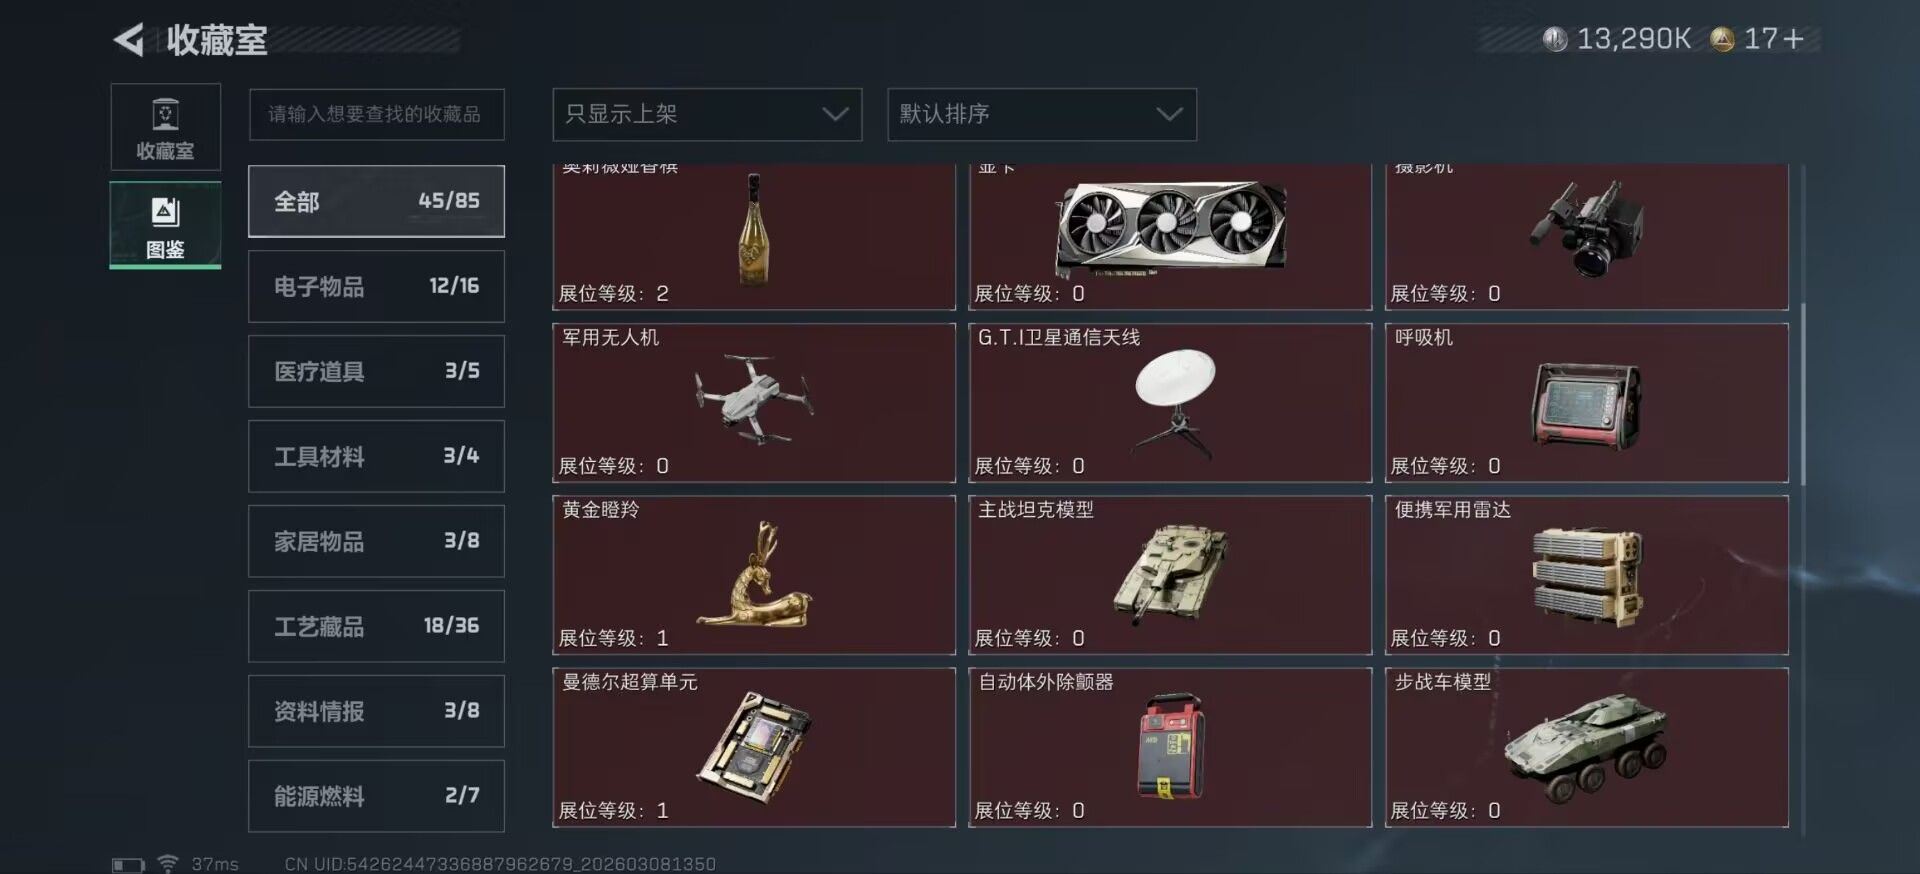Expand the 默认排序 sort dropdown
Viewport: 1920px width, 874px height.
point(1042,114)
